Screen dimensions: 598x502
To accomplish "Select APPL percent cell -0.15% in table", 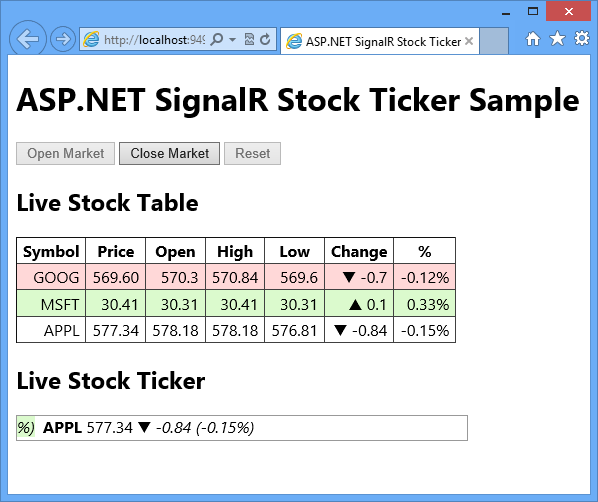I will point(424,330).
